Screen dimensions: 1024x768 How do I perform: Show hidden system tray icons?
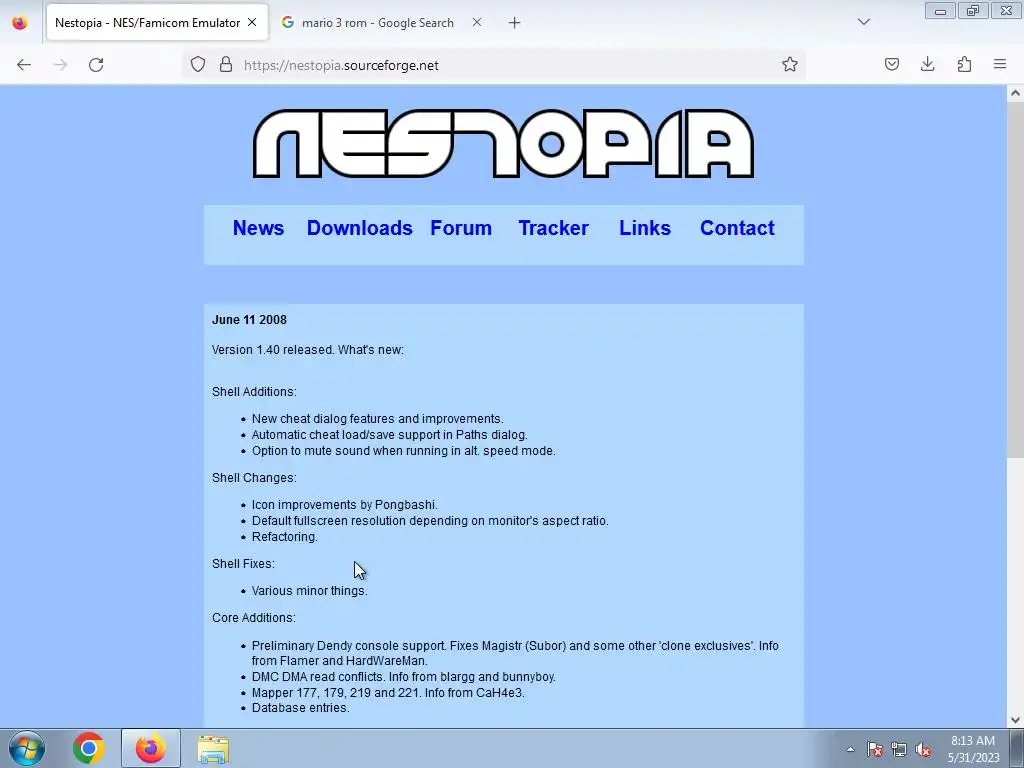pyautogui.click(x=850, y=749)
